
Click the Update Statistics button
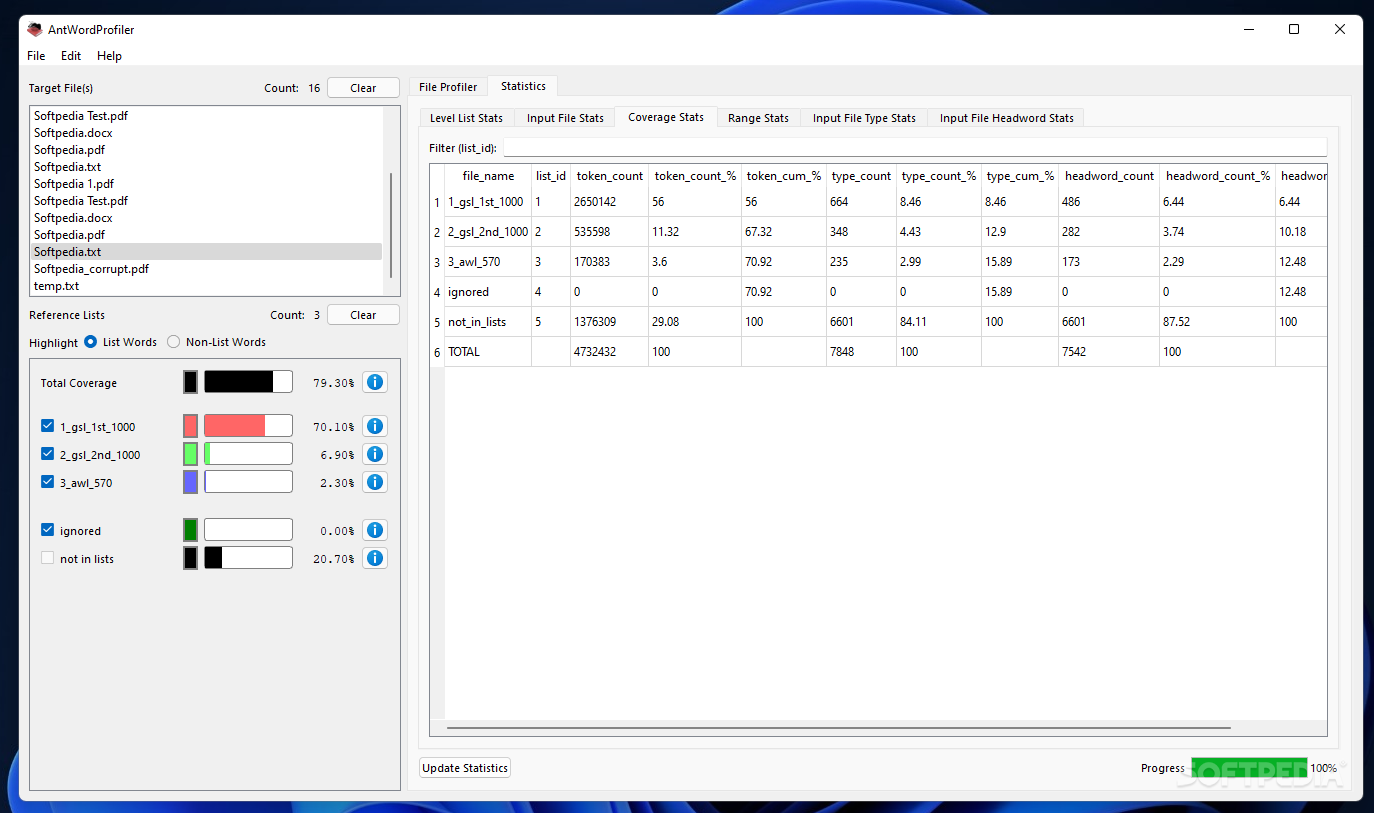pyautogui.click(x=465, y=768)
